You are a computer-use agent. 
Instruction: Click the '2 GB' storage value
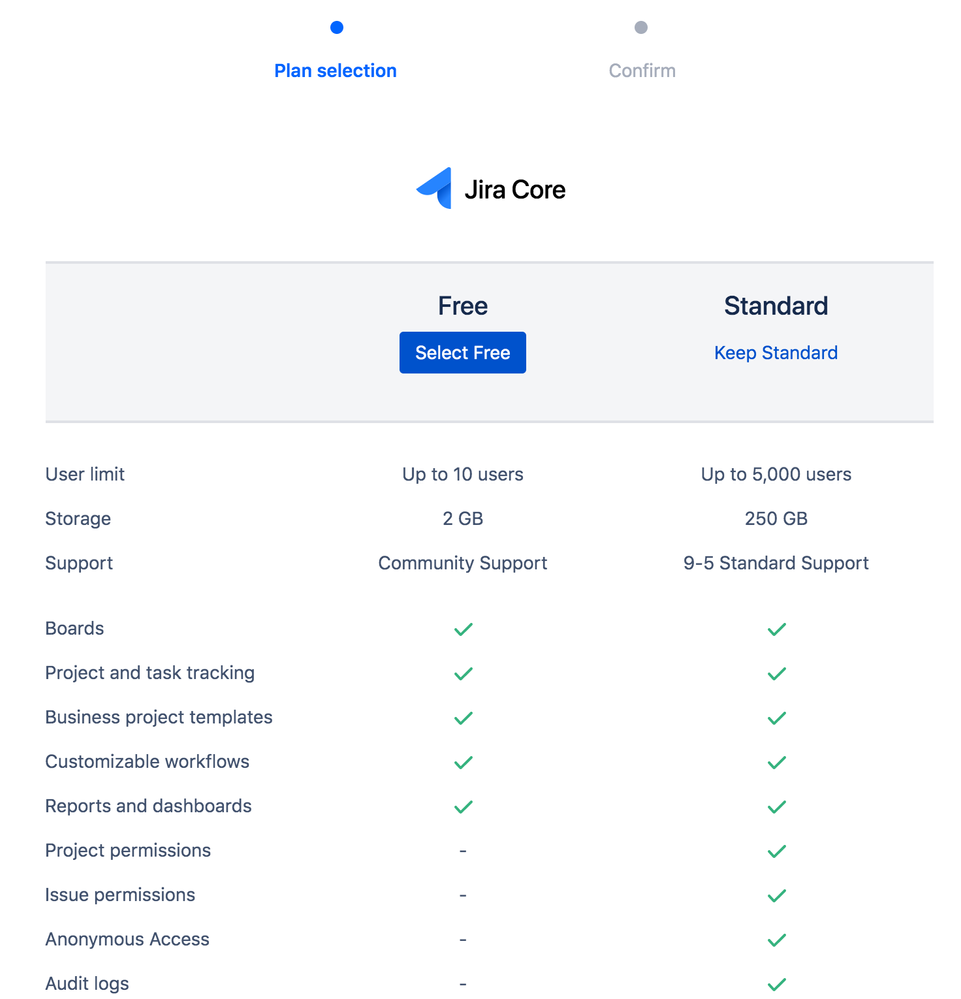[x=463, y=519]
